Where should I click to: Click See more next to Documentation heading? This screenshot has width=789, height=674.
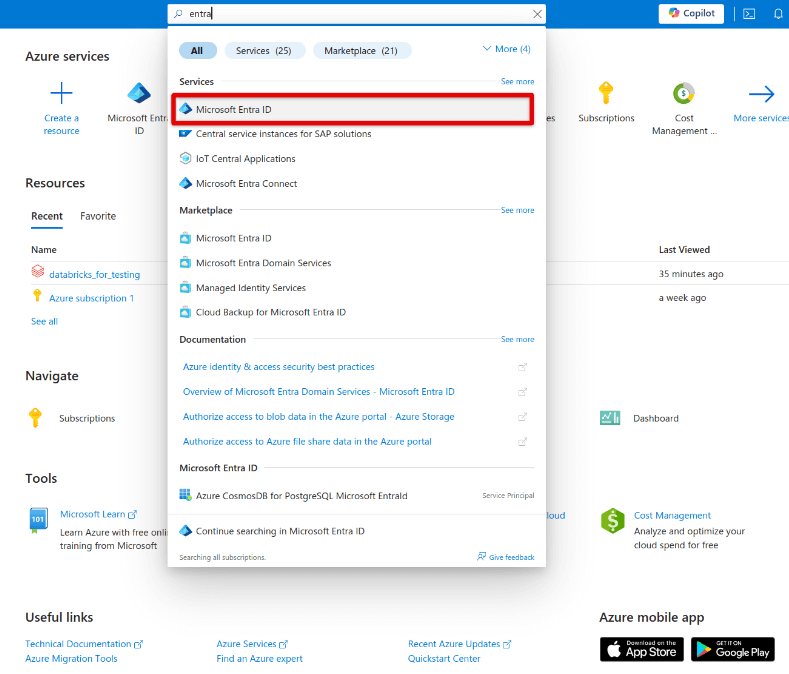coord(517,339)
